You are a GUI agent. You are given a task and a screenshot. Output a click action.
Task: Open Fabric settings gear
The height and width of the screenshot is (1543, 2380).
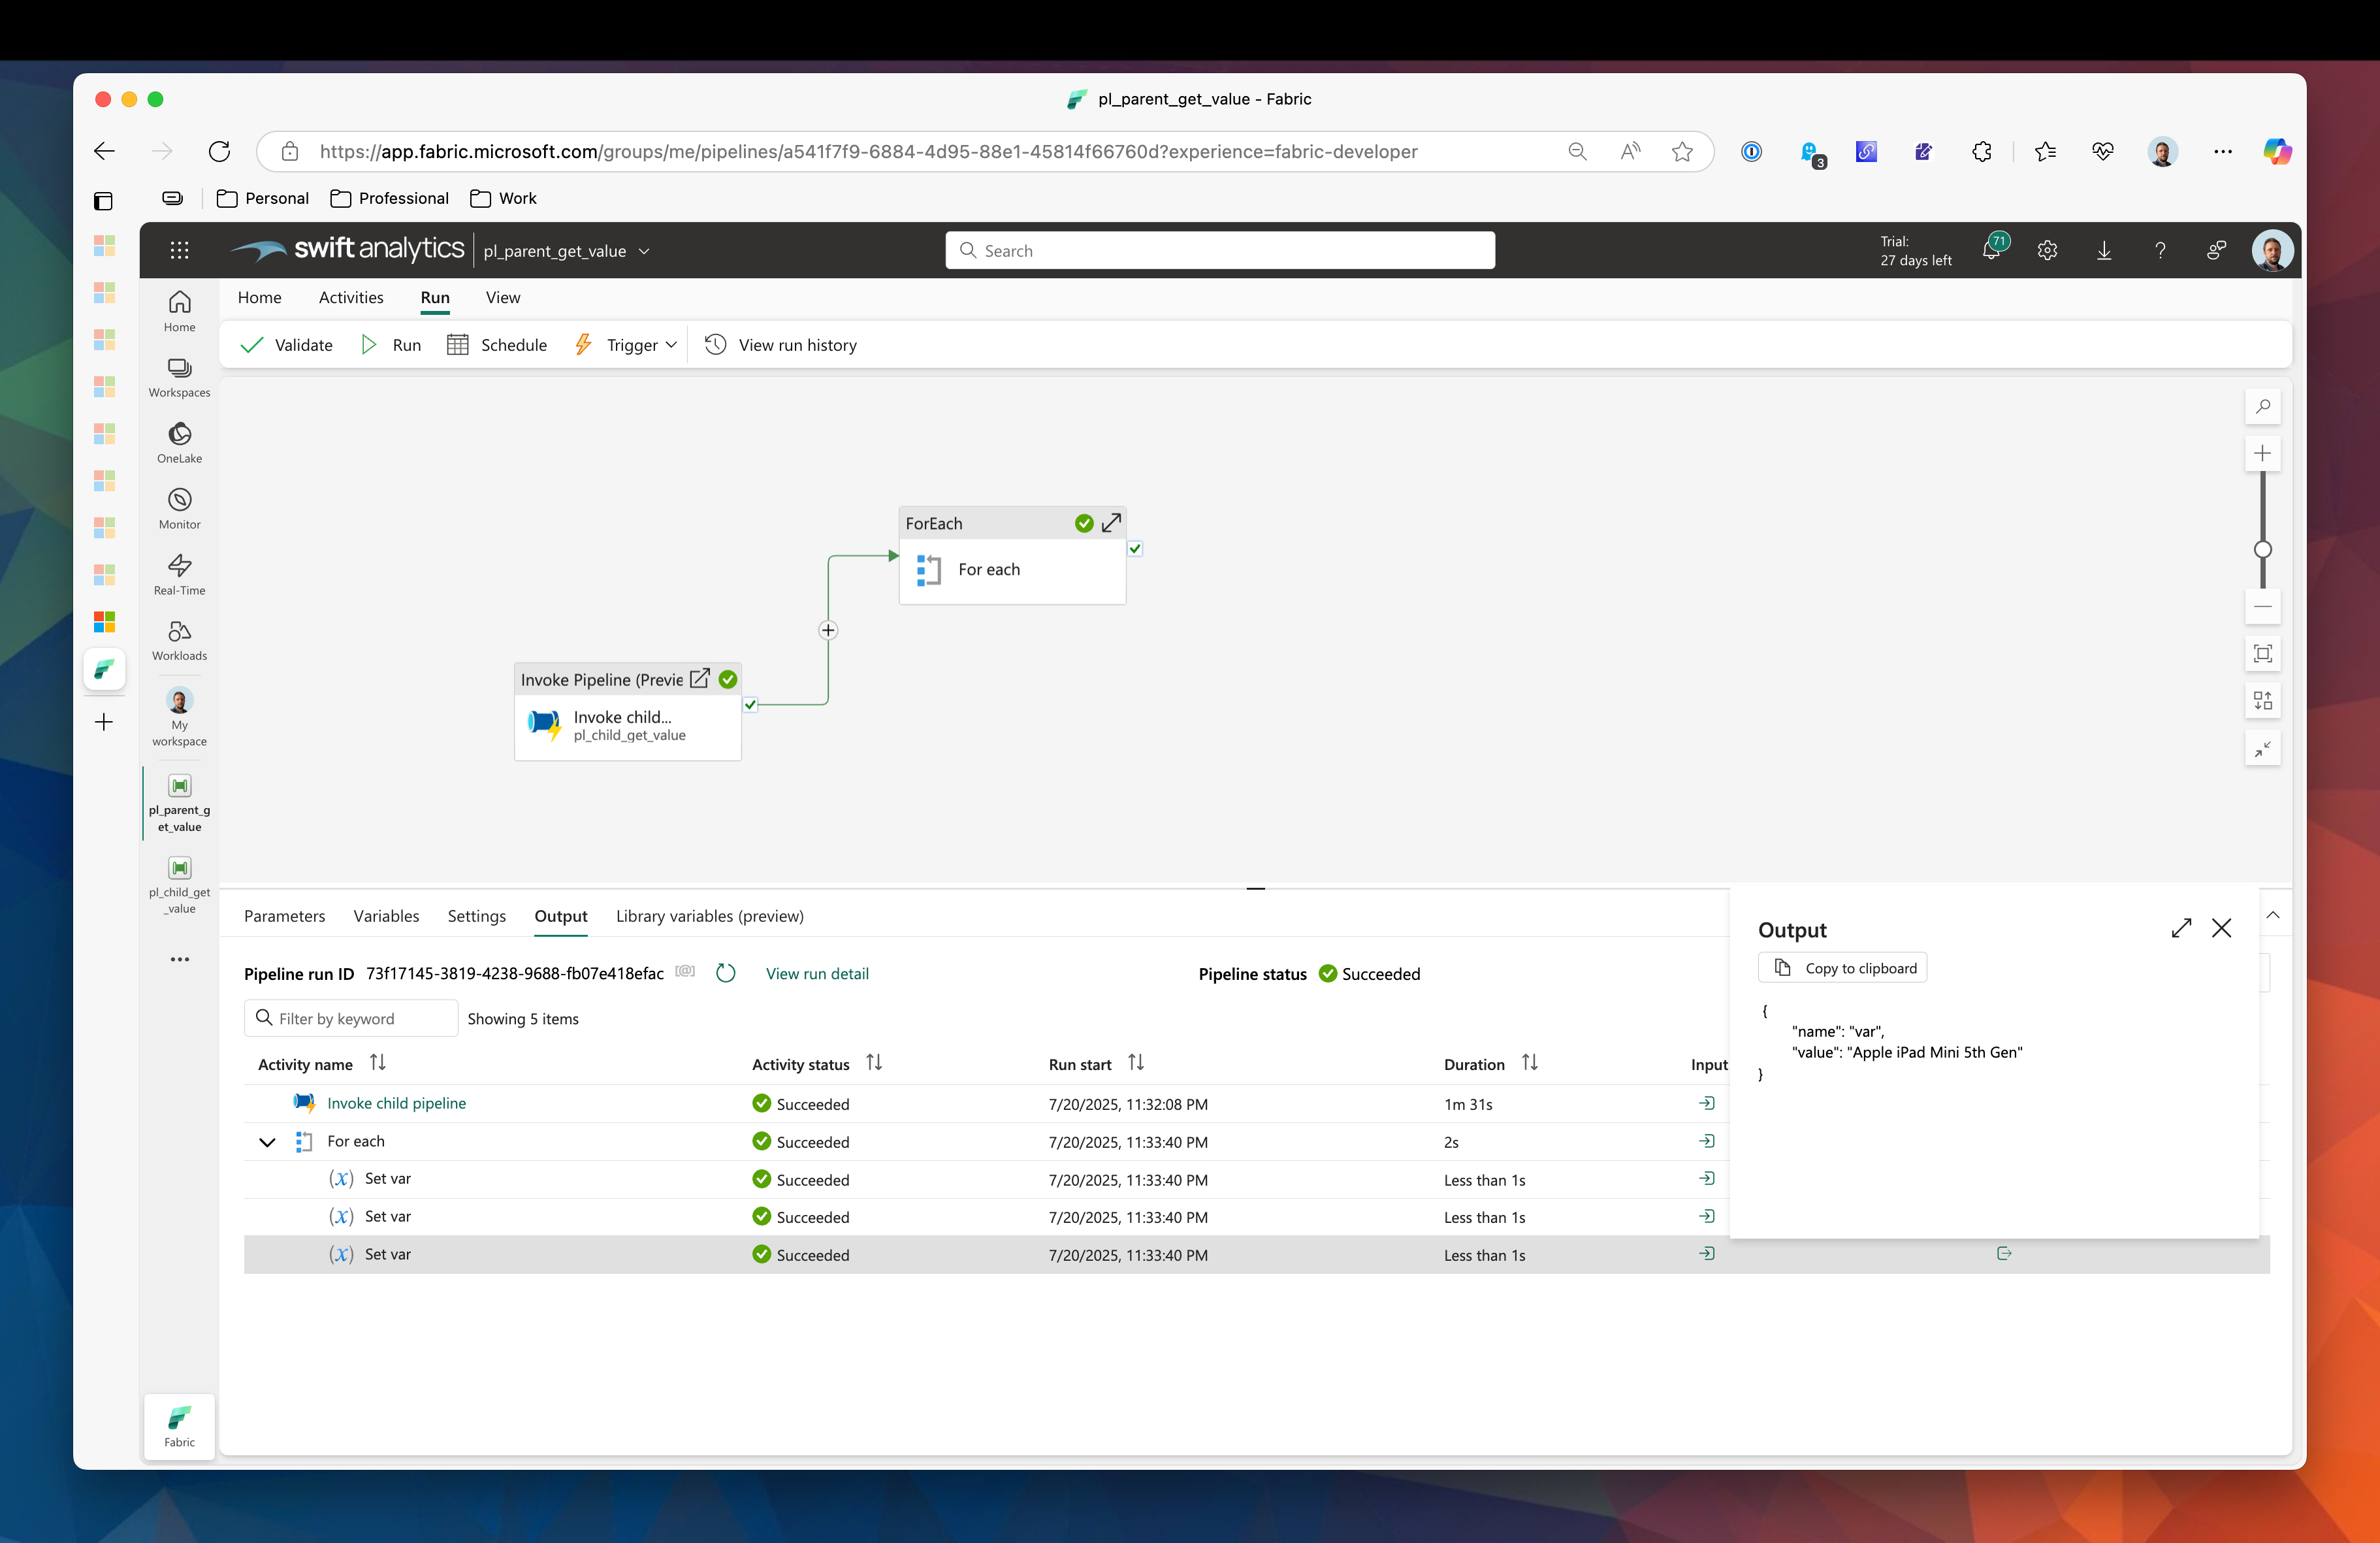(x=2047, y=250)
